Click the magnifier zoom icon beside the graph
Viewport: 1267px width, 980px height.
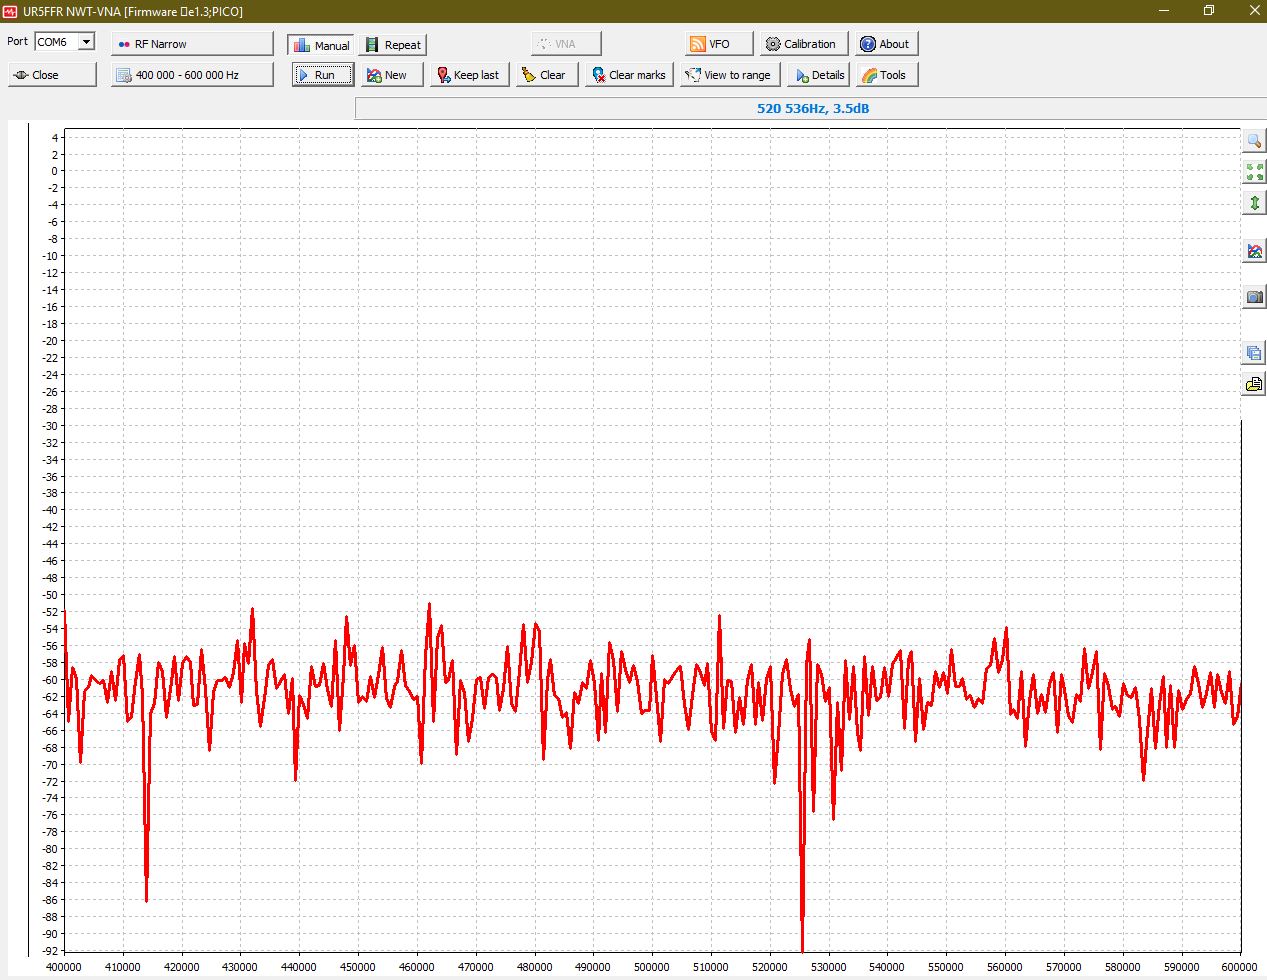coord(1254,141)
